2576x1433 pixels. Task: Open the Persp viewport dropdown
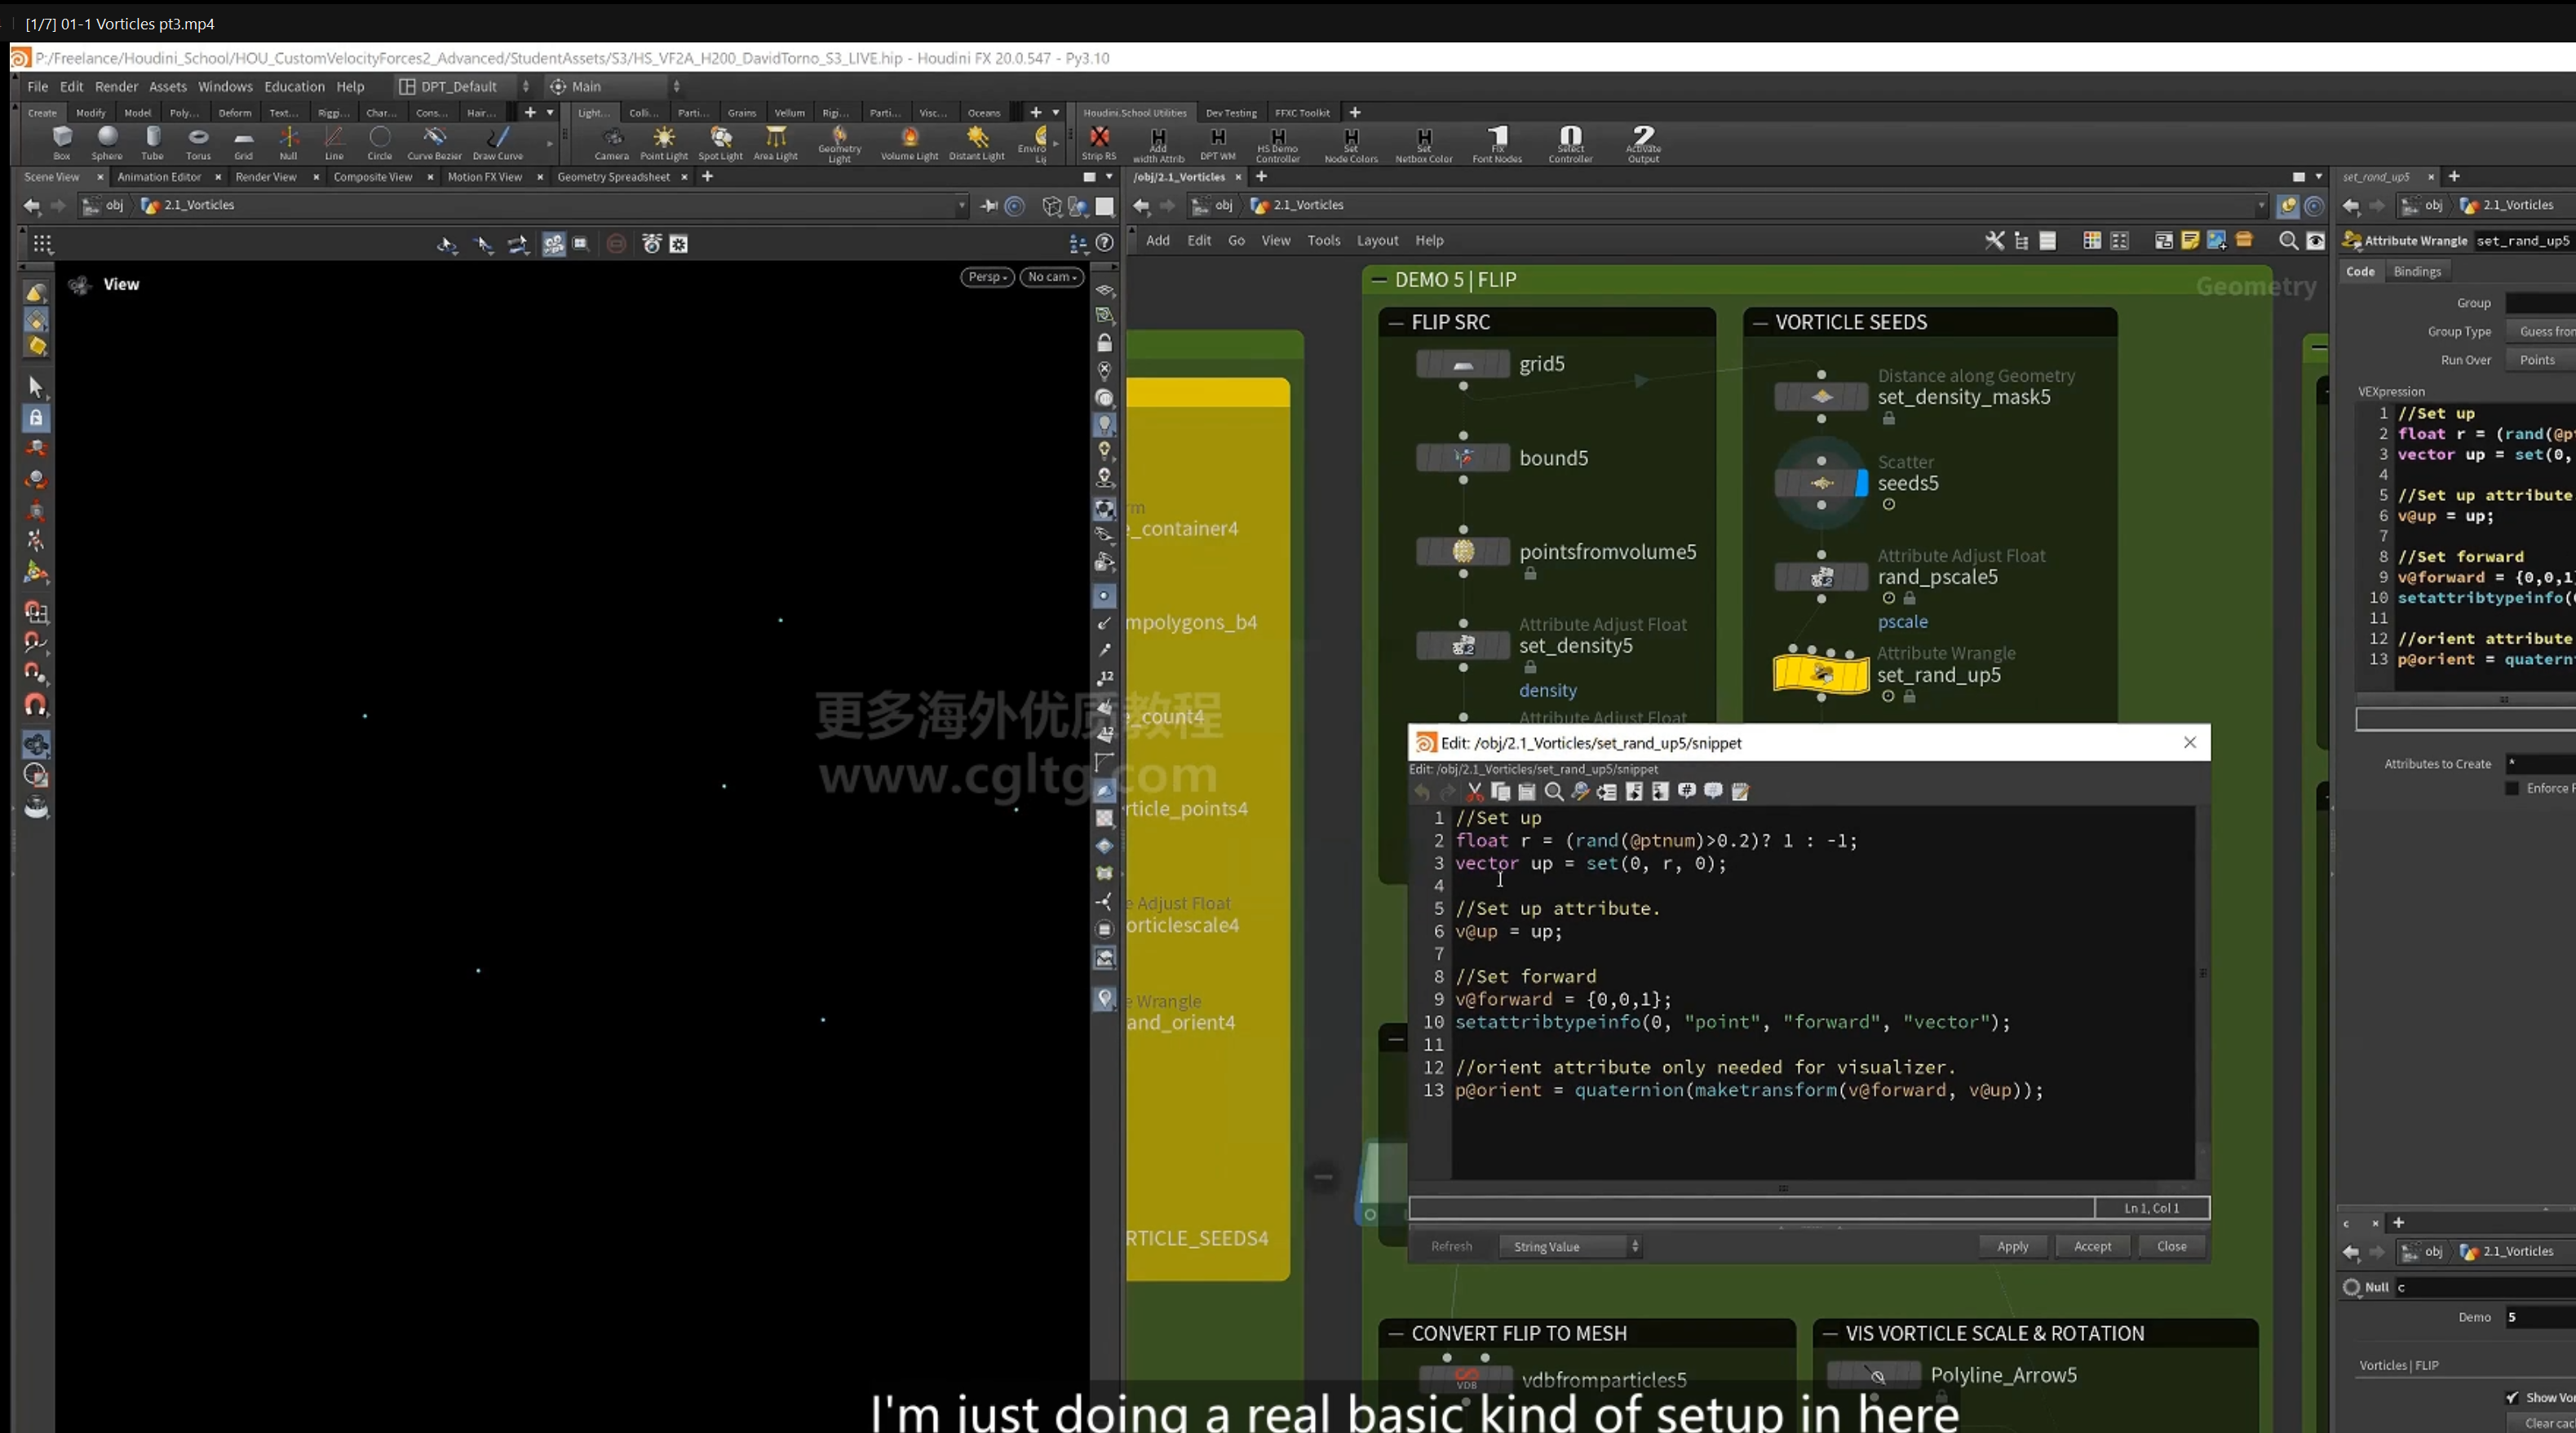pos(987,277)
